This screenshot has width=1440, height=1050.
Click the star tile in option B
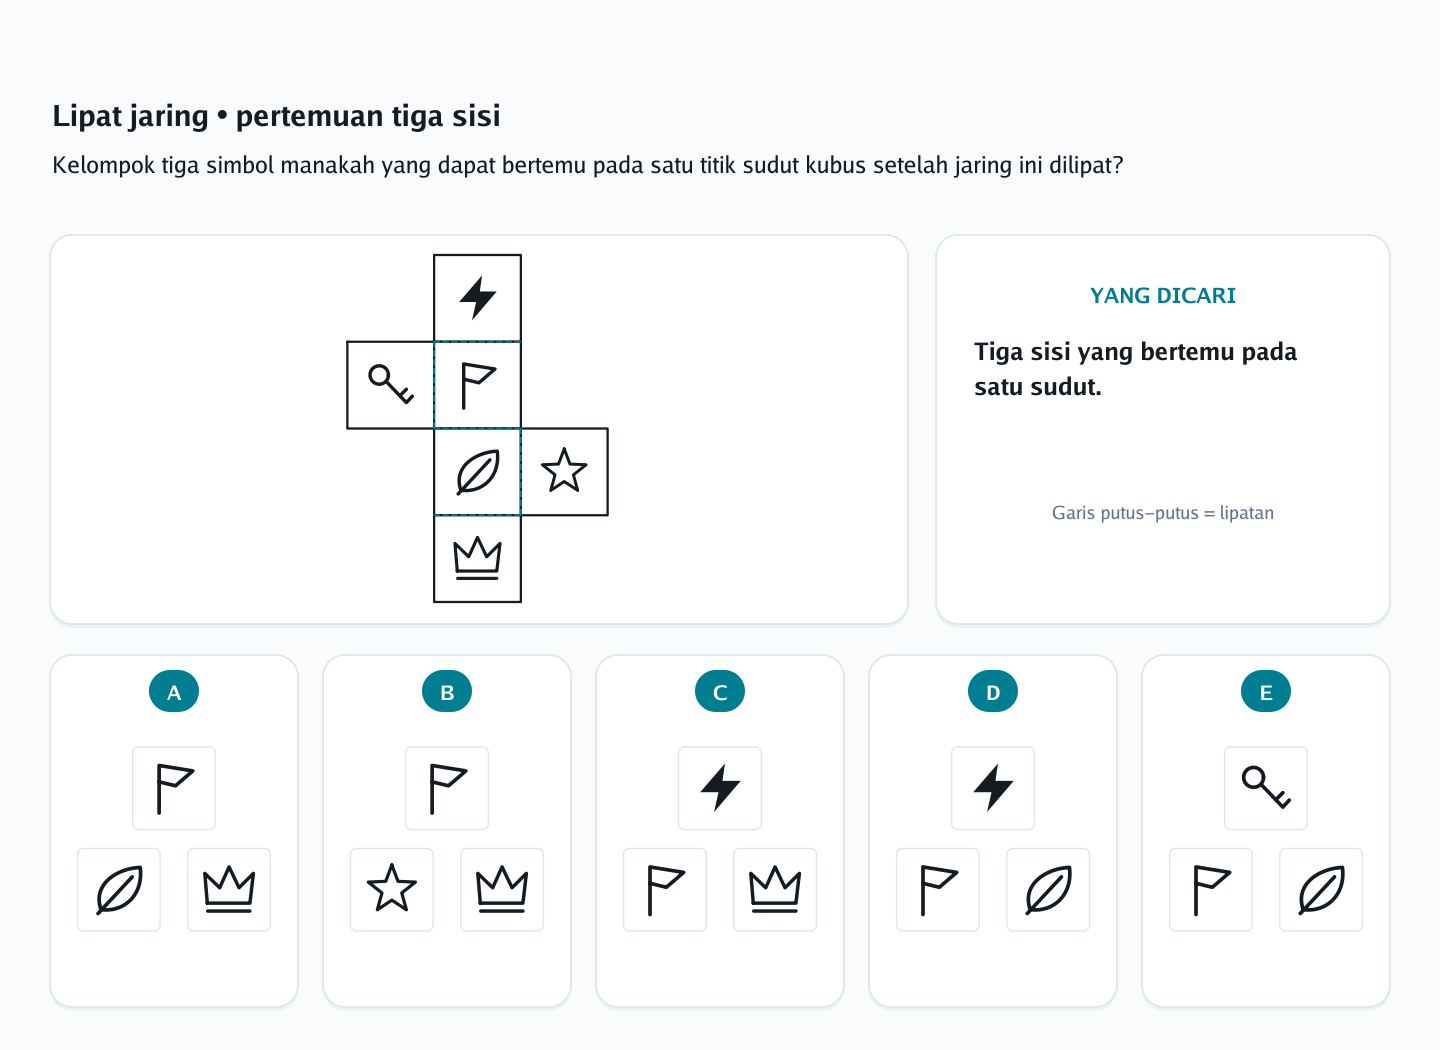[x=392, y=890]
